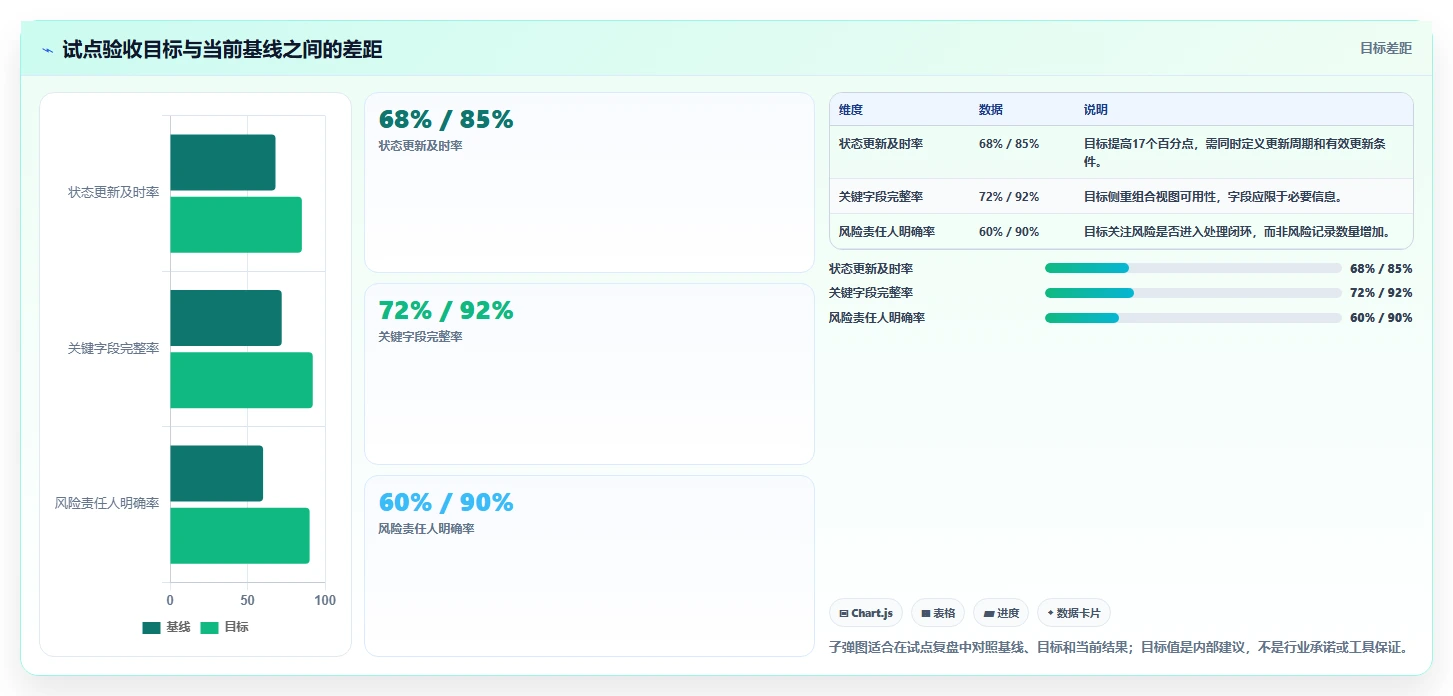Click the x-axis tick label 50
Image resolution: width=1453 pixels, height=696 pixels.
(248, 600)
